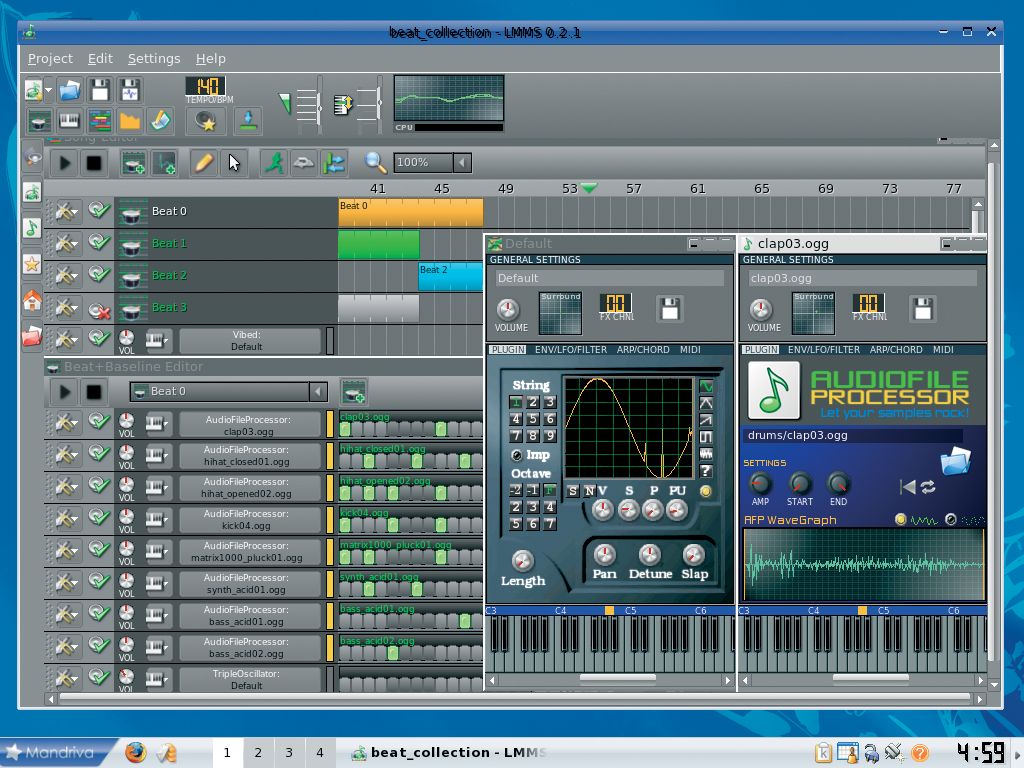Open Vibed plugin help question button
Viewport: 1024px width, 768px height.
tap(706, 471)
